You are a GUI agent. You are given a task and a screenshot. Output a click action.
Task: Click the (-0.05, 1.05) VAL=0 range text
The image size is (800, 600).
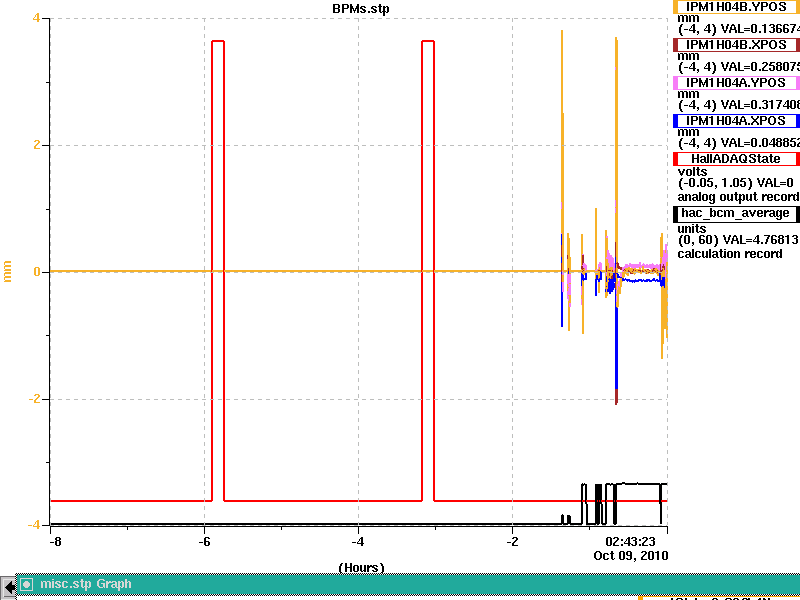tap(736, 183)
